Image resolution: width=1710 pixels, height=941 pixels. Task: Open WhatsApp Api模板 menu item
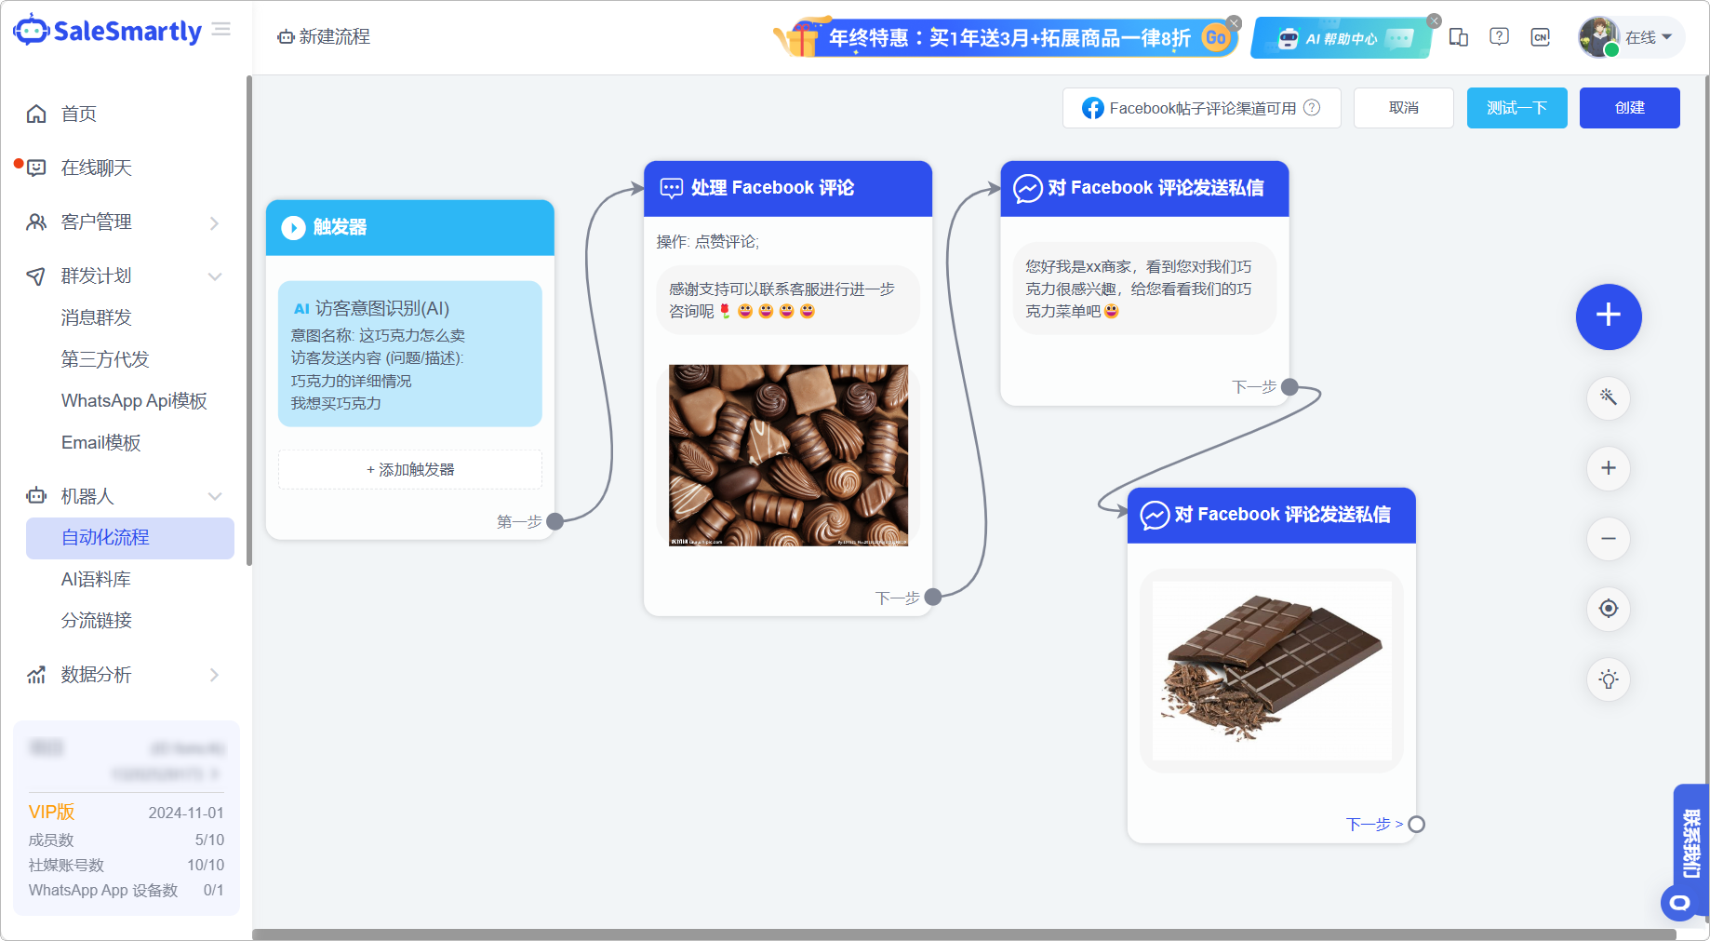pos(134,401)
